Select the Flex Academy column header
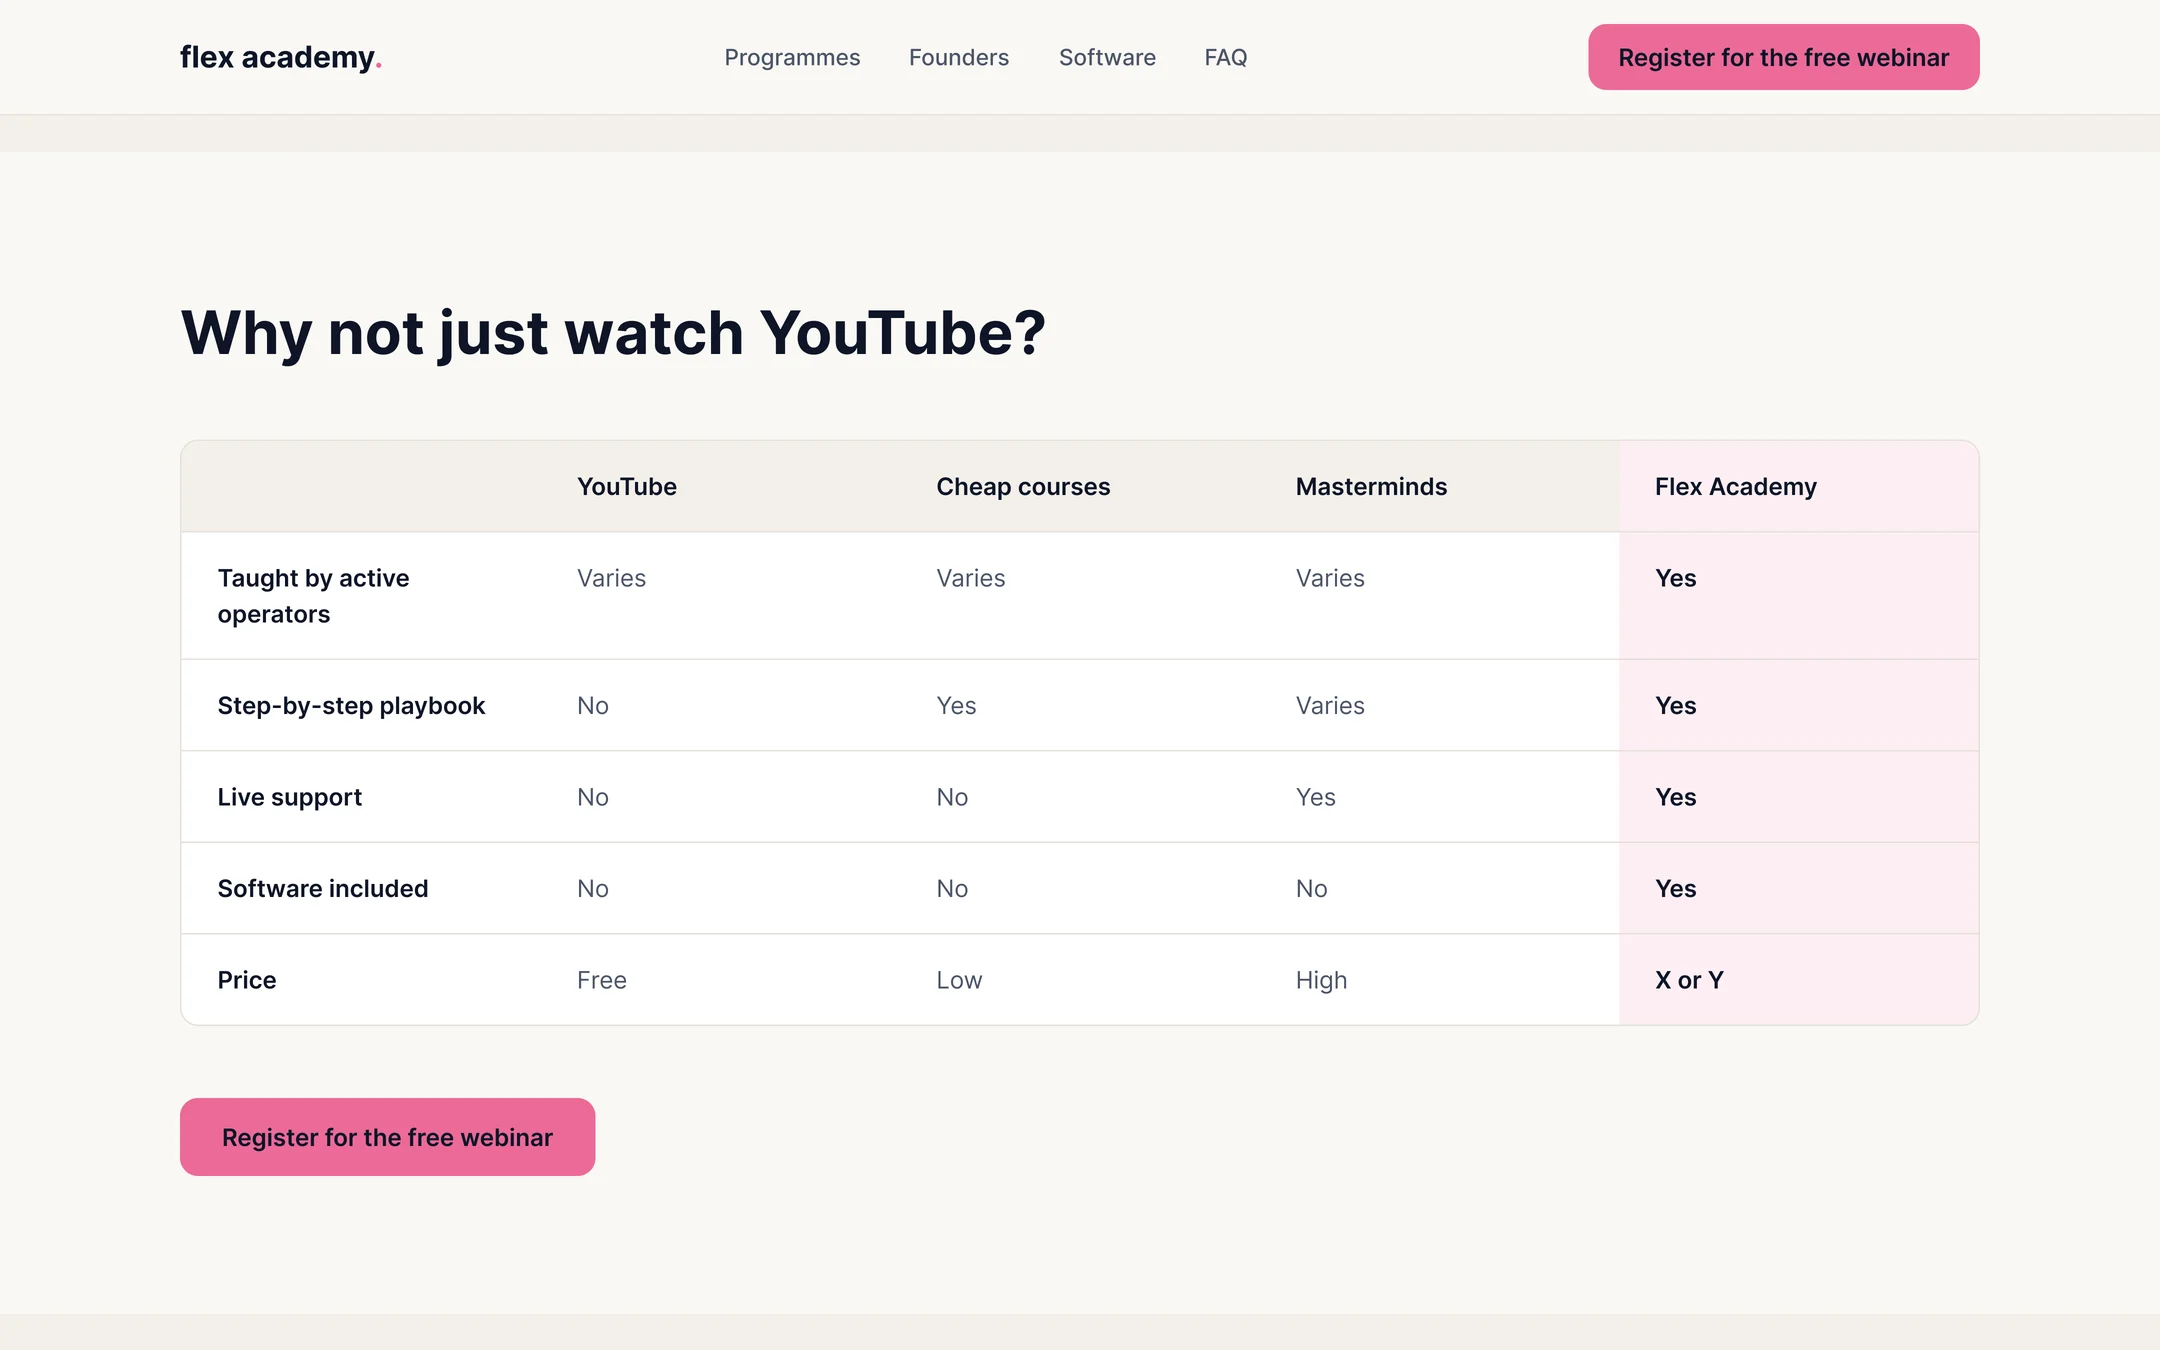The image size is (2160, 1350). click(1736, 486)
